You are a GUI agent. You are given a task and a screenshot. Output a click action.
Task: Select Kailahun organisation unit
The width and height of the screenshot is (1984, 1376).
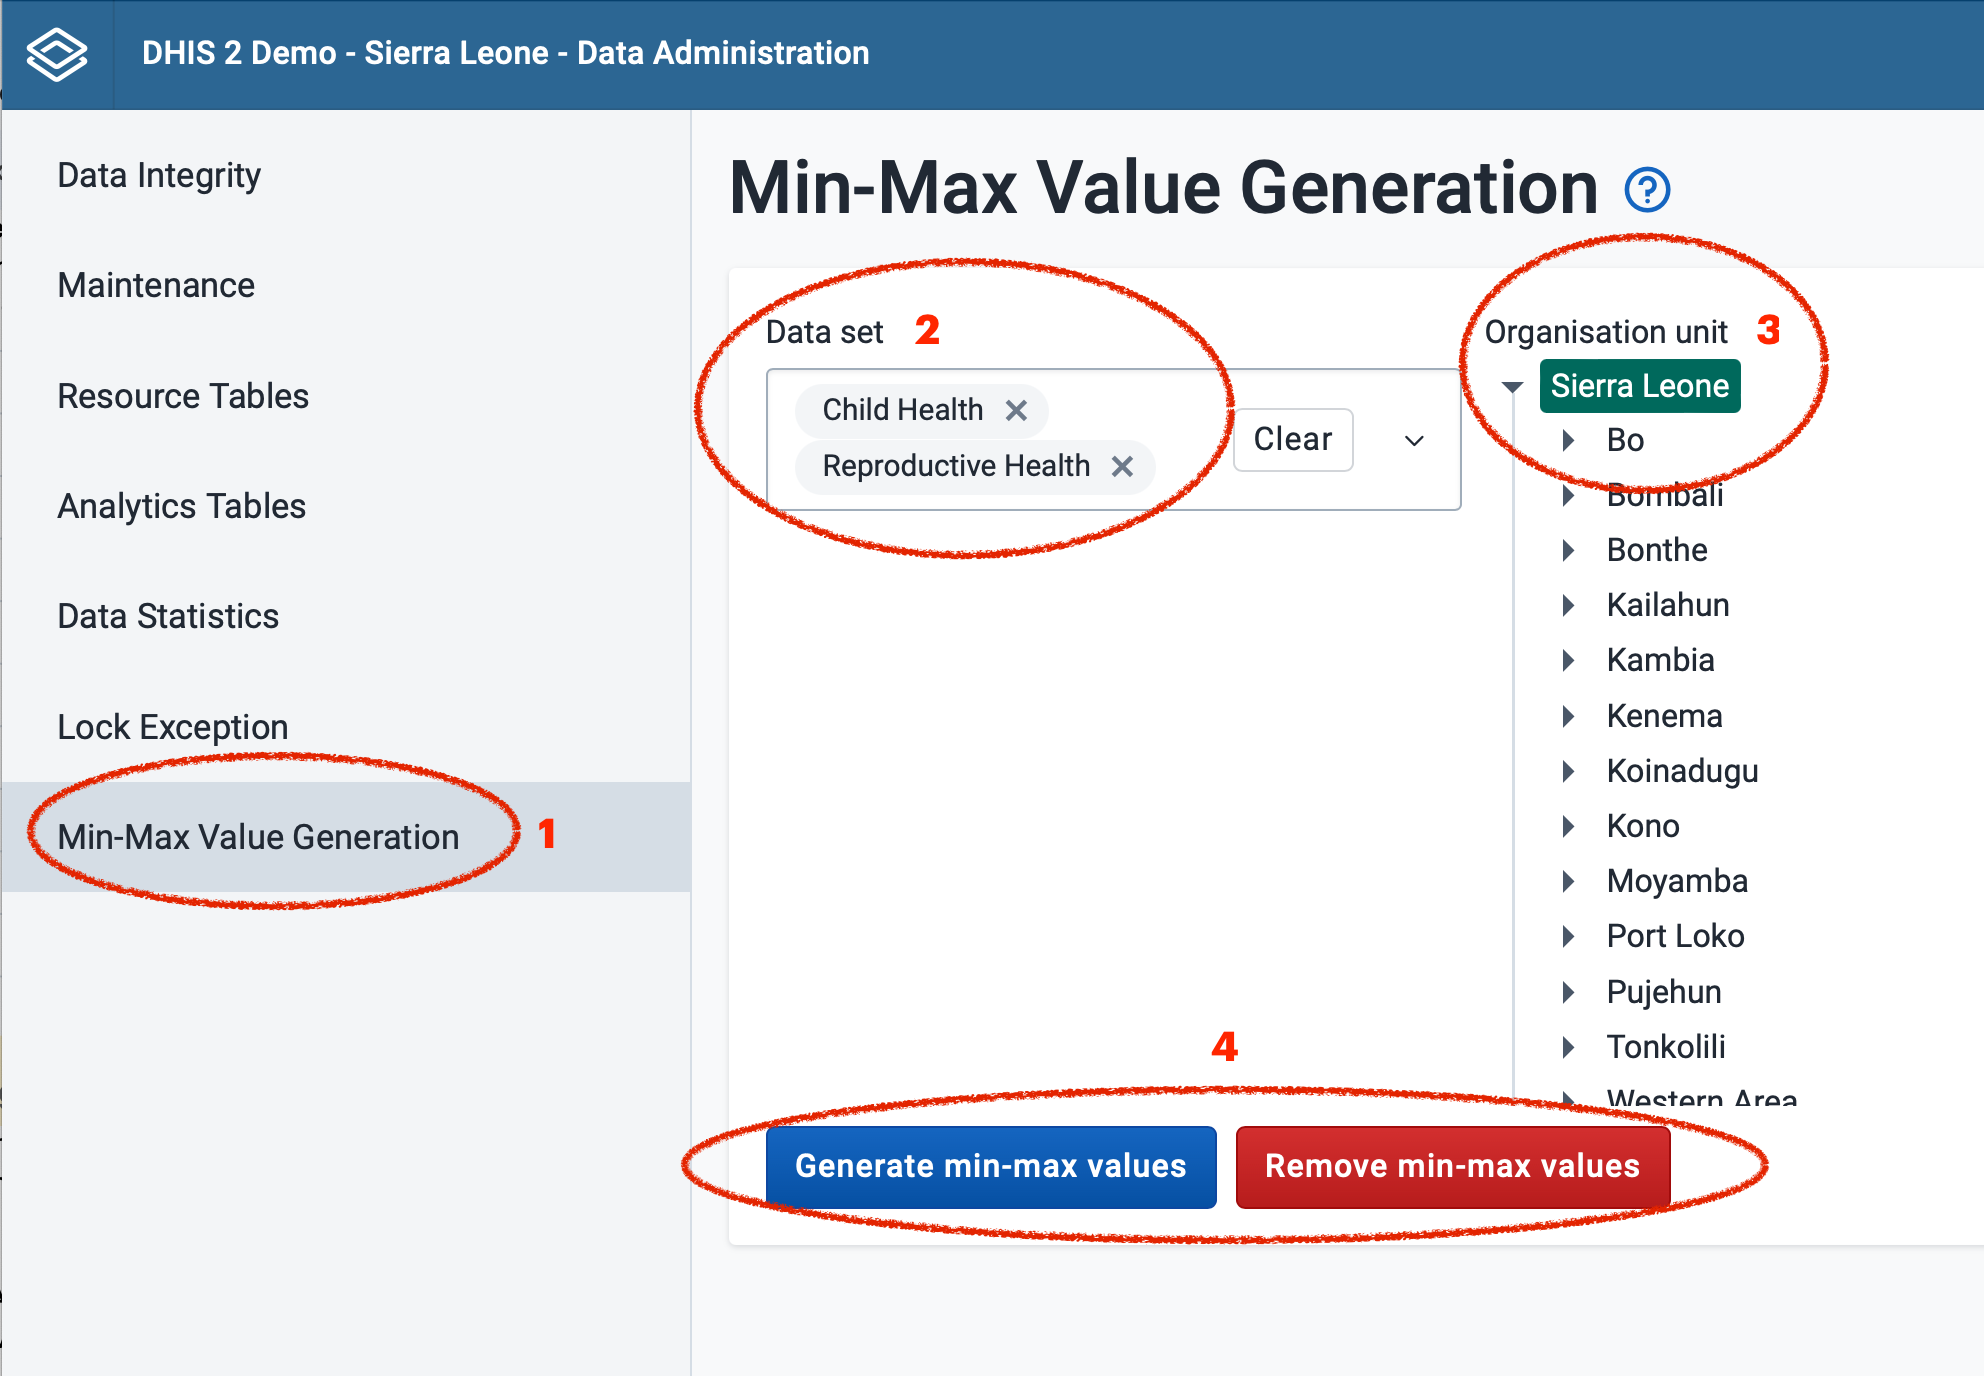[x=1668, y=605]
